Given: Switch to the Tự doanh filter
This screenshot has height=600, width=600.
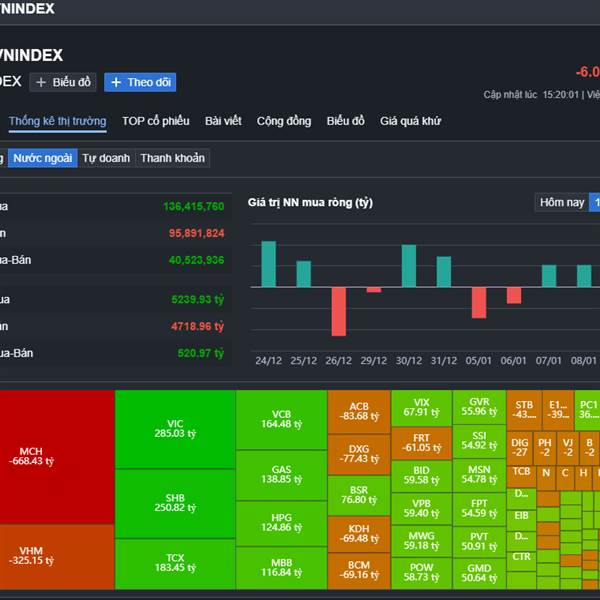Looking at the screenshot, I should (106, 158).
